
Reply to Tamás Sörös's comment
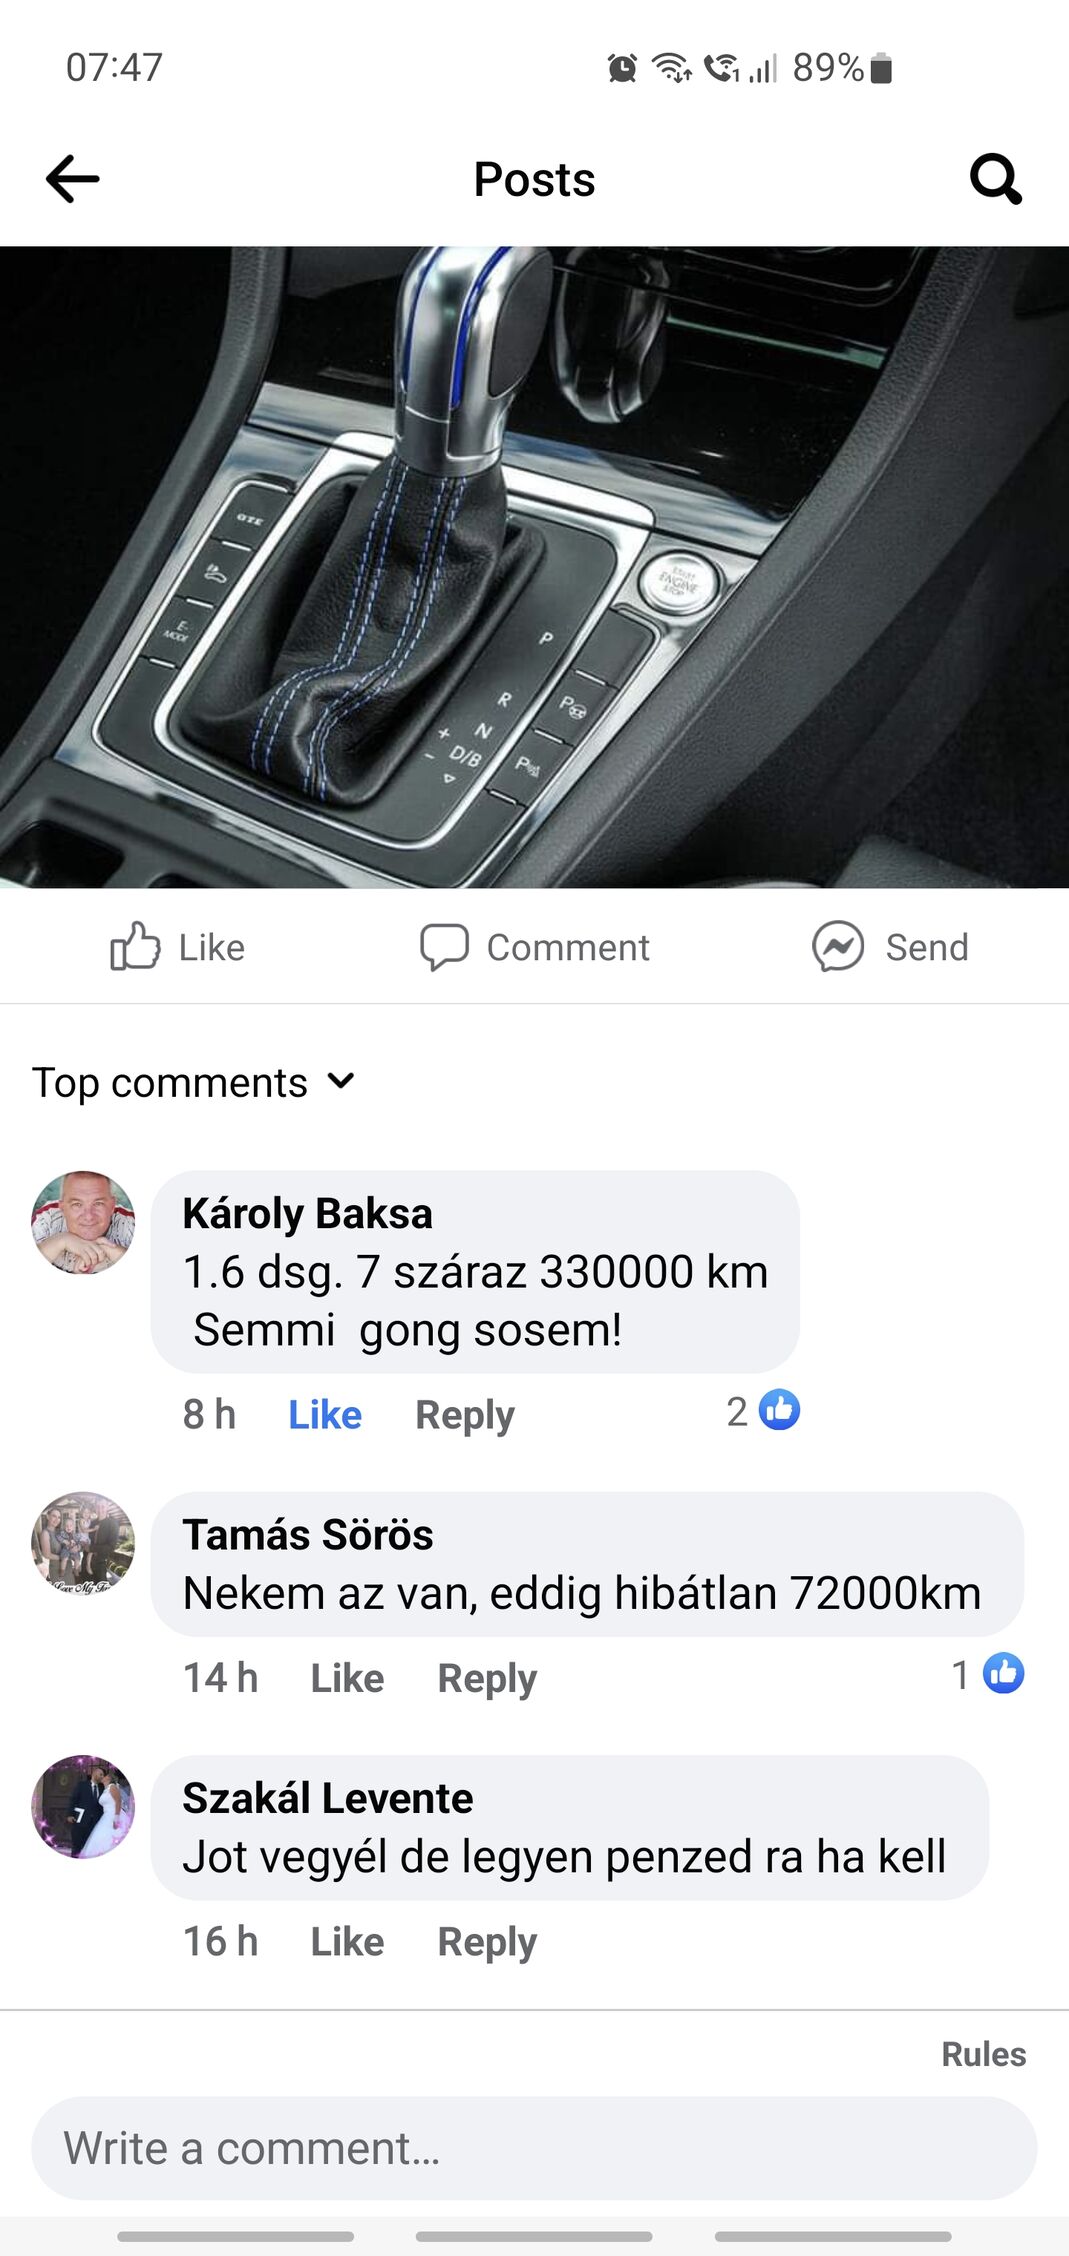487,1678
